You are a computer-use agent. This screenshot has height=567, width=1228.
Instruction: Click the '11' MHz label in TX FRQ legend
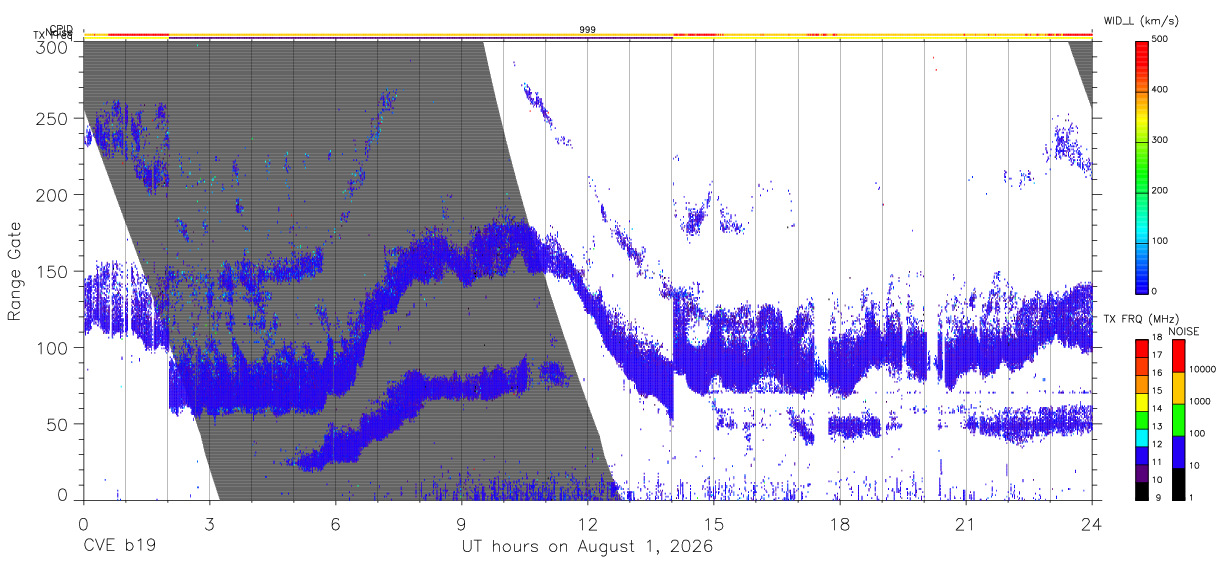tap(1158, 462)
